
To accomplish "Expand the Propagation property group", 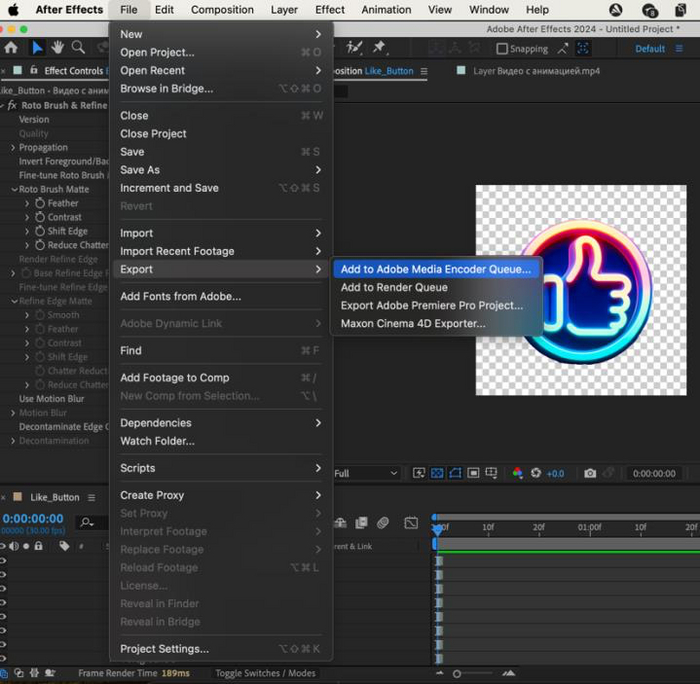I will 13,147.
